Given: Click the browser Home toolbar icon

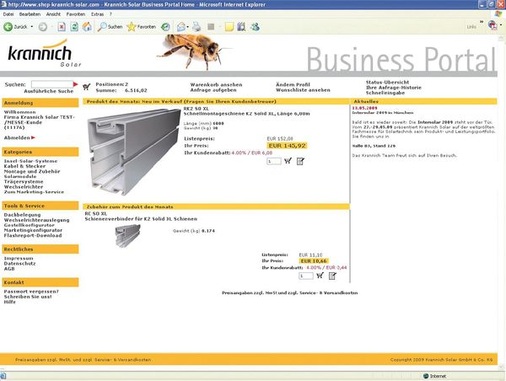Looking at the screenshot, I should [x=87, y=27].
